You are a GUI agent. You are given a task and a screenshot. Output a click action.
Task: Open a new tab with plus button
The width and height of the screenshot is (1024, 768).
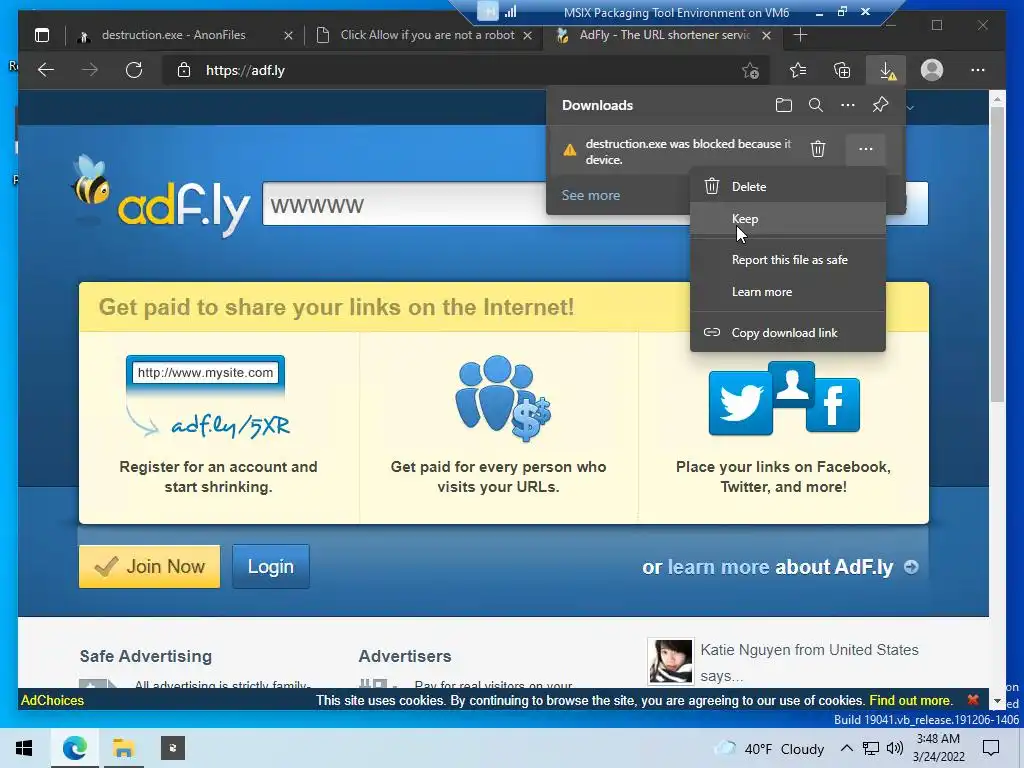800,35
